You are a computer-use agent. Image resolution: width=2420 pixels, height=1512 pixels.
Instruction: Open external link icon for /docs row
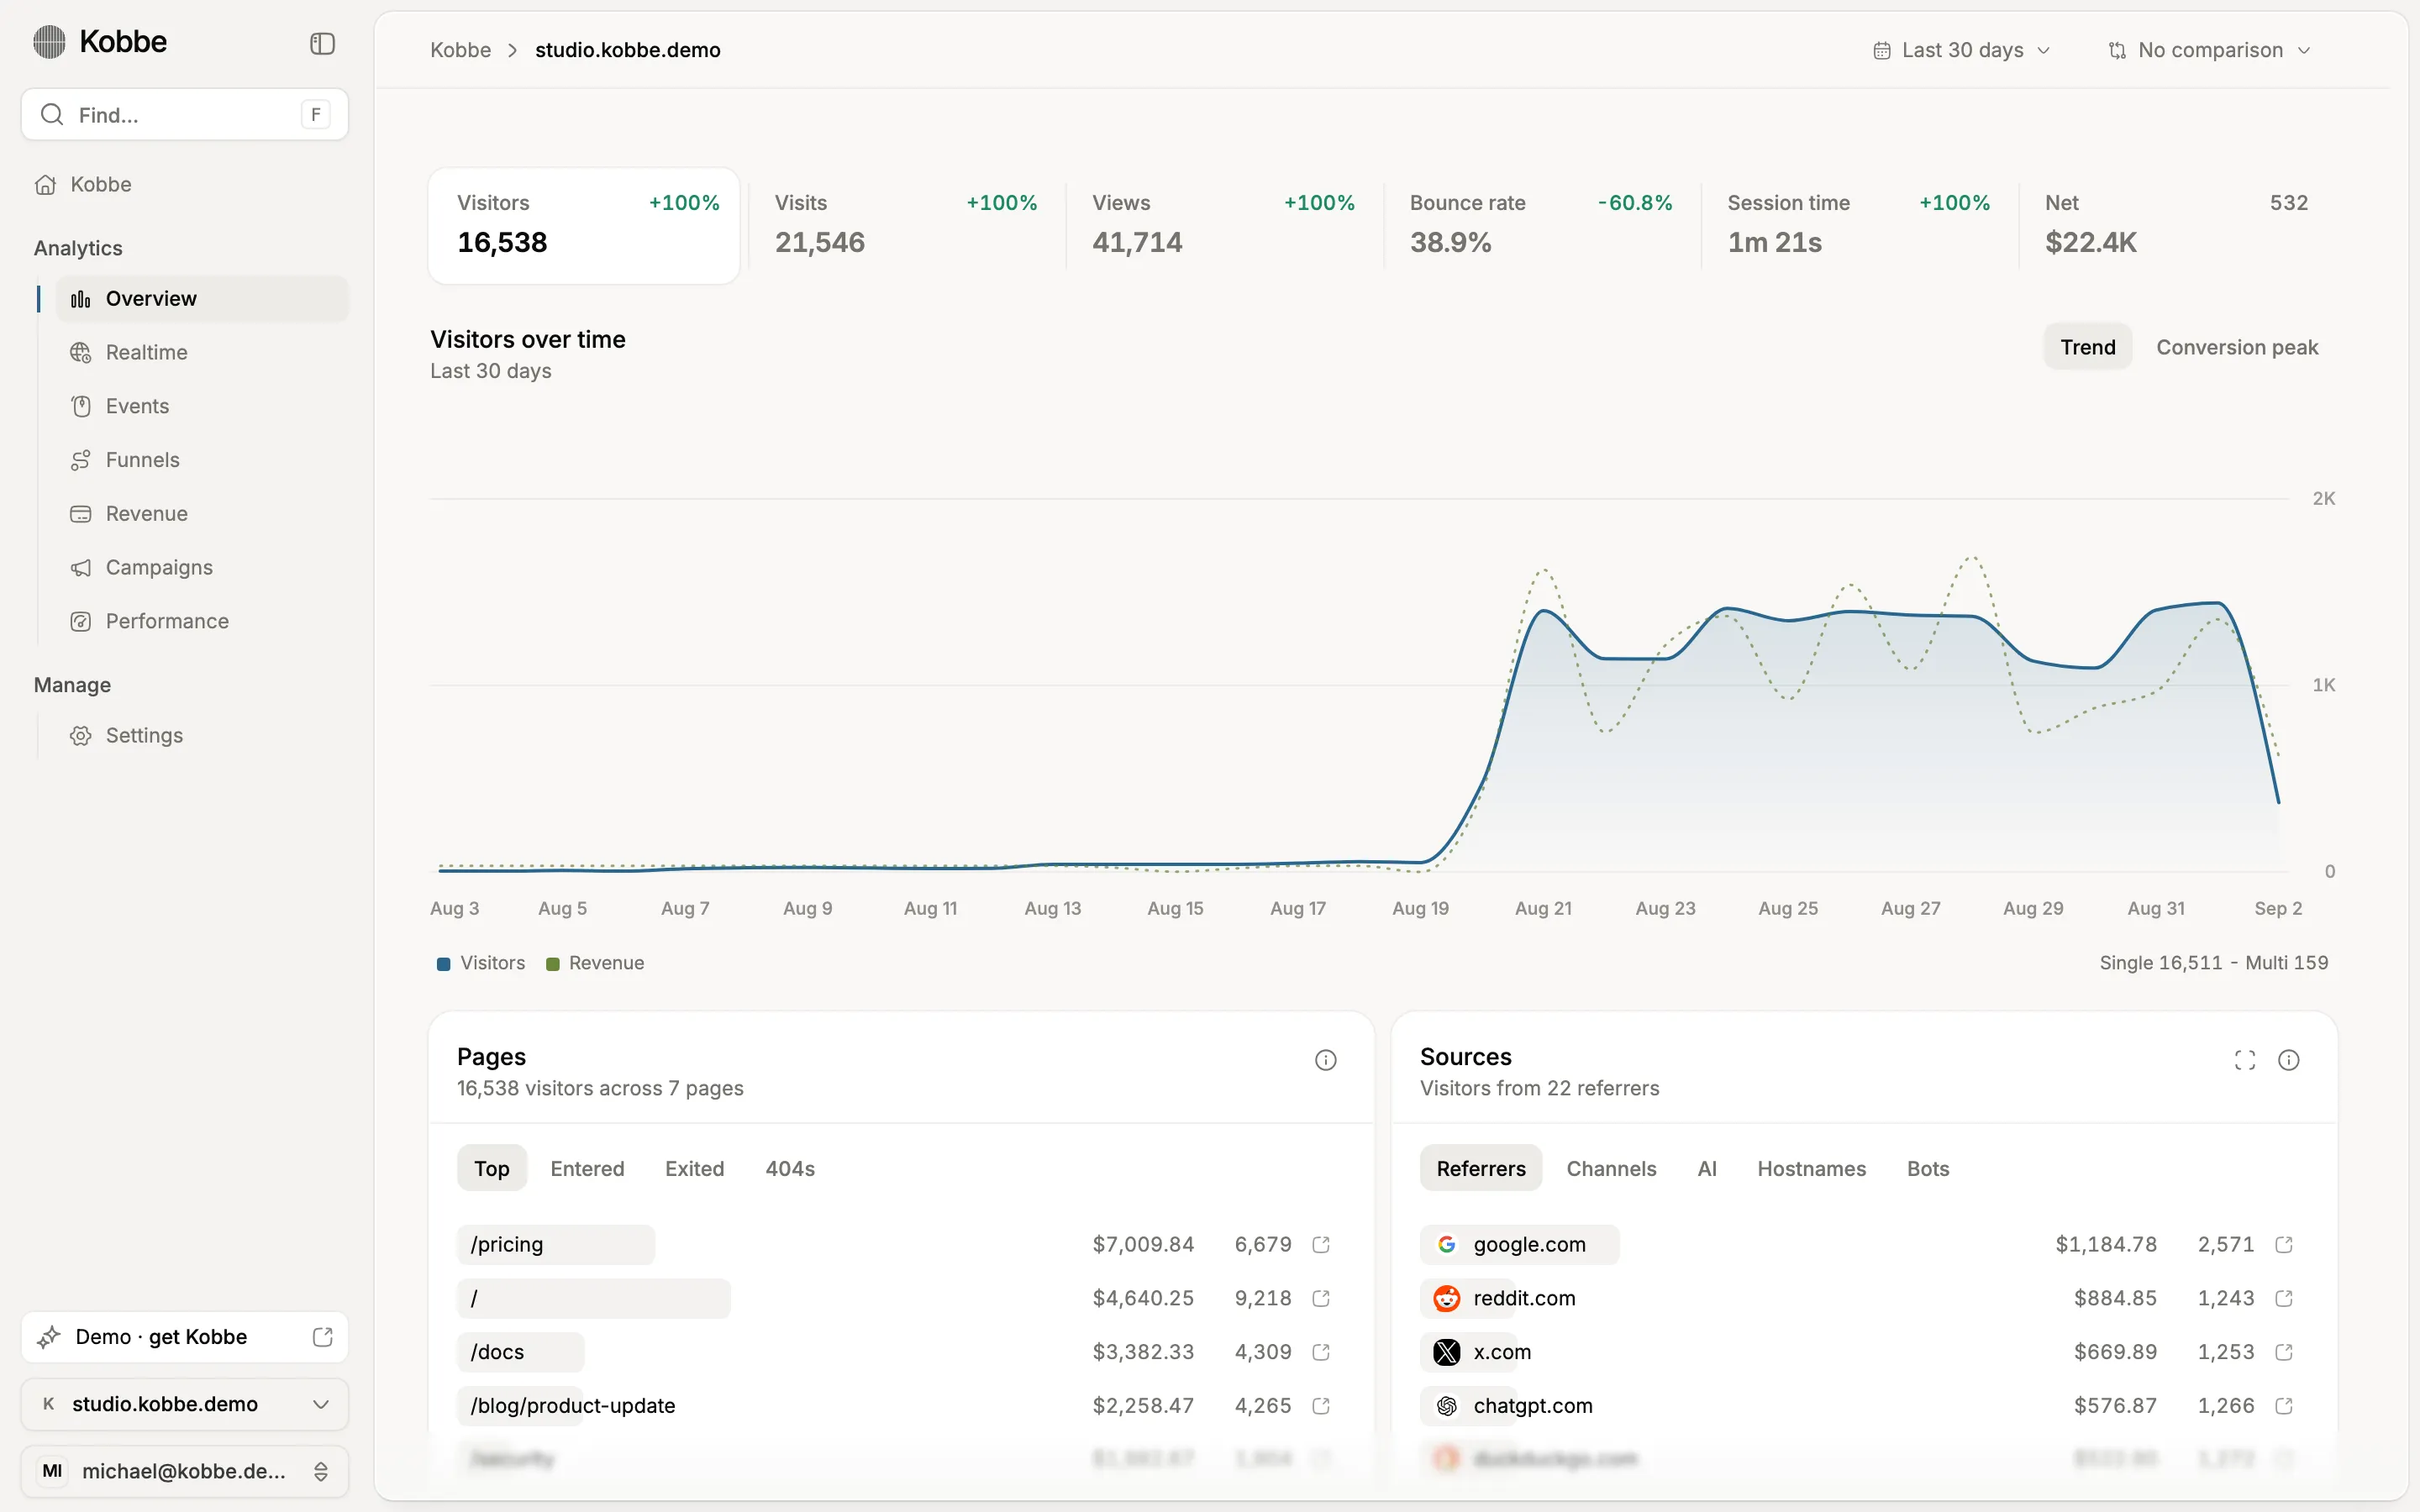click(1320, 1352)
